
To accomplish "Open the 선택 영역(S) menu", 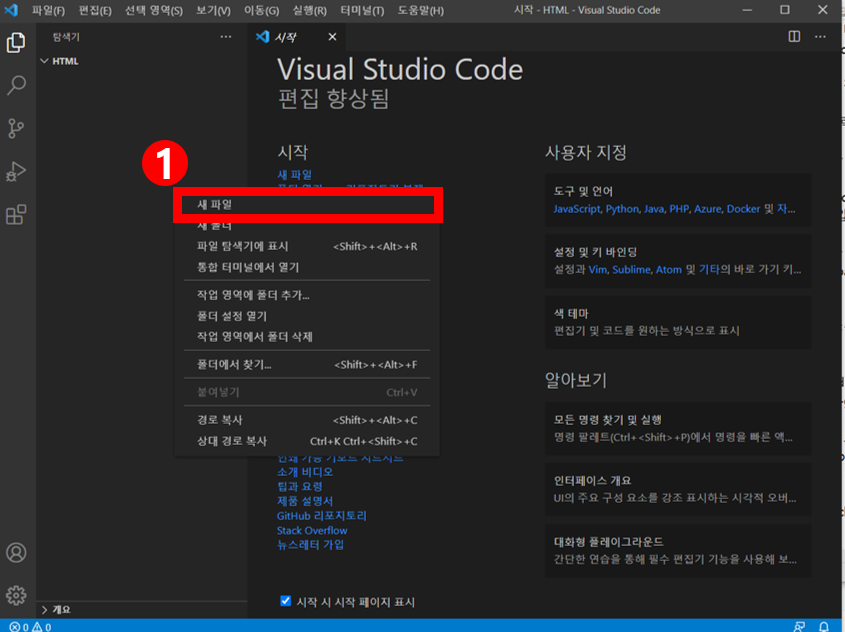I will [154, 10].
